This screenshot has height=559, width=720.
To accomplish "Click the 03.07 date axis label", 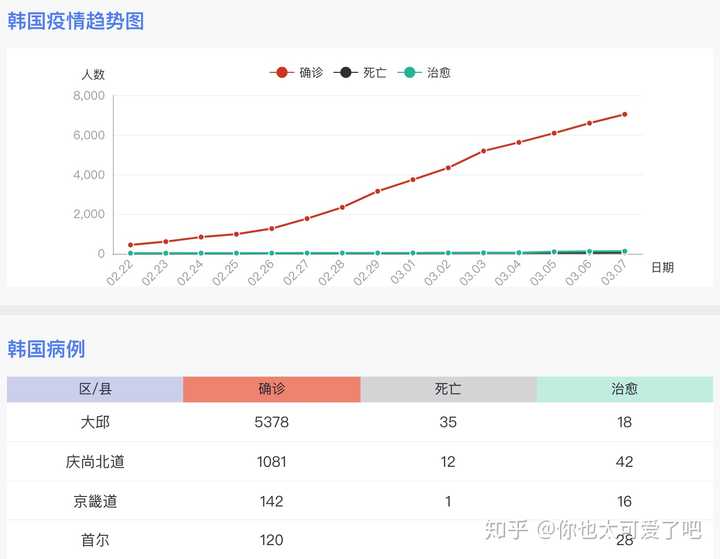I will [x=613, y=272].
